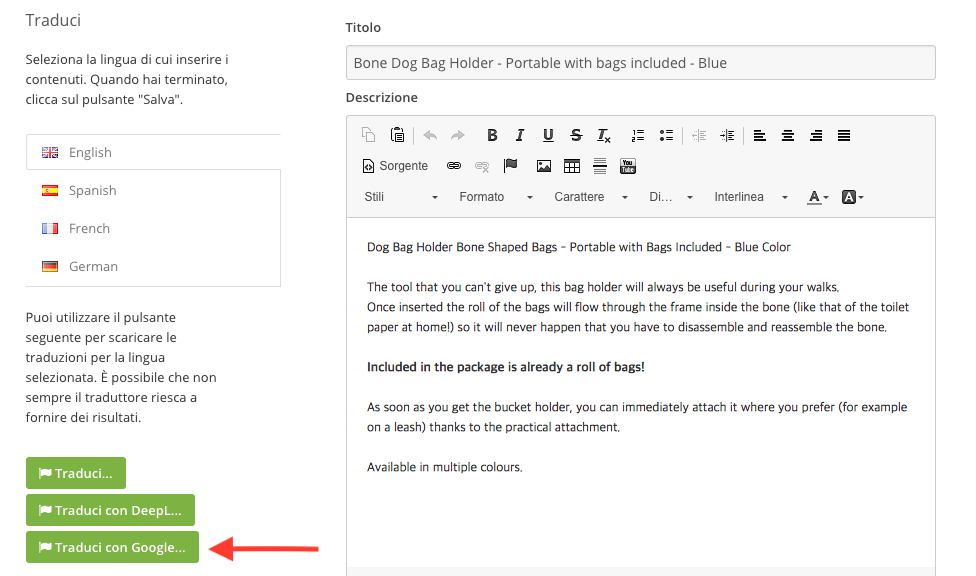This screenshot has width=976, height=576.
Task: Insert a bulleted list
Action: 666,136
